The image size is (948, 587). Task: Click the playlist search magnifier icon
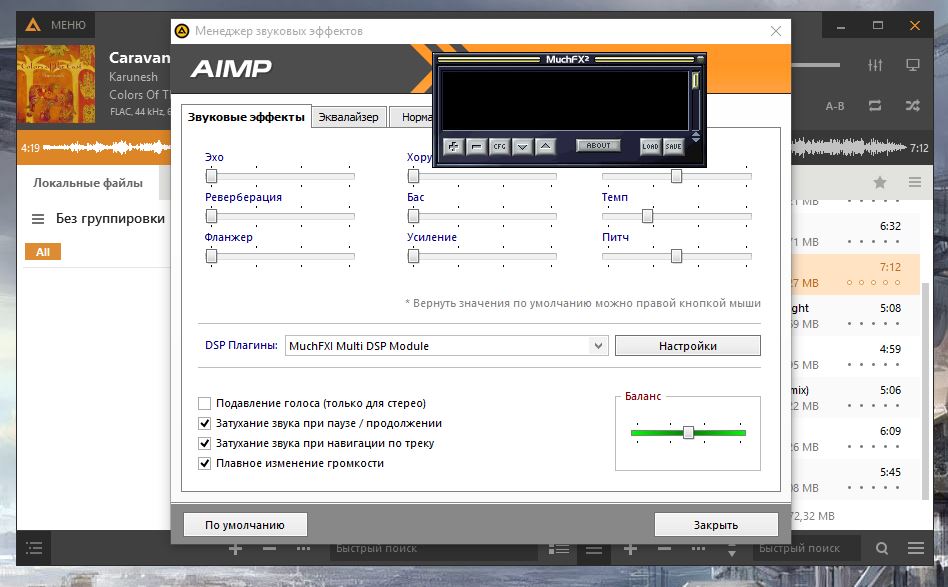[x=882, y=548]
